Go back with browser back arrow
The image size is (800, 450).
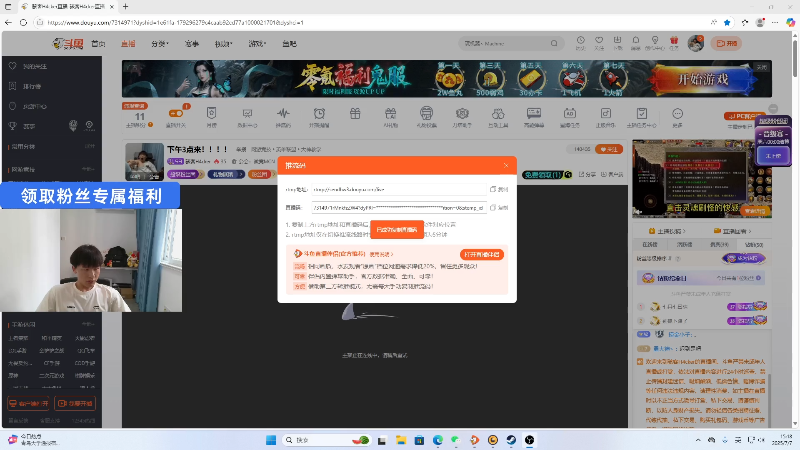8,22
